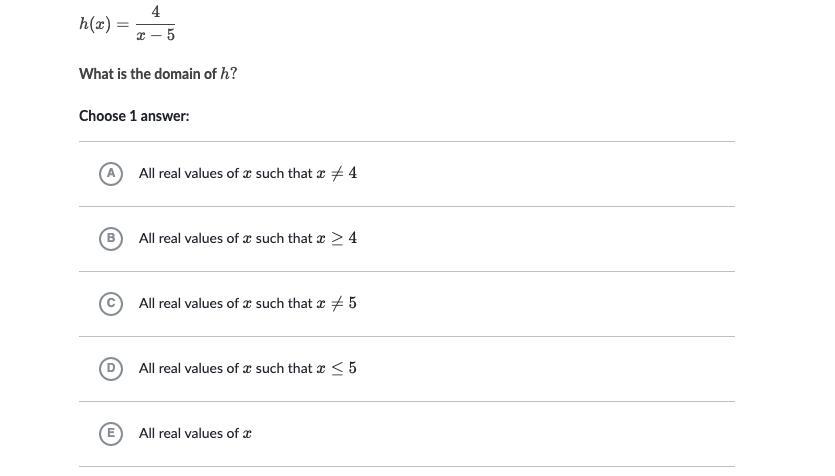The width and height of the screenshot is (835, 476).
Task: Click the 'Choose 1 answer:' label
Action: point(134,116)
